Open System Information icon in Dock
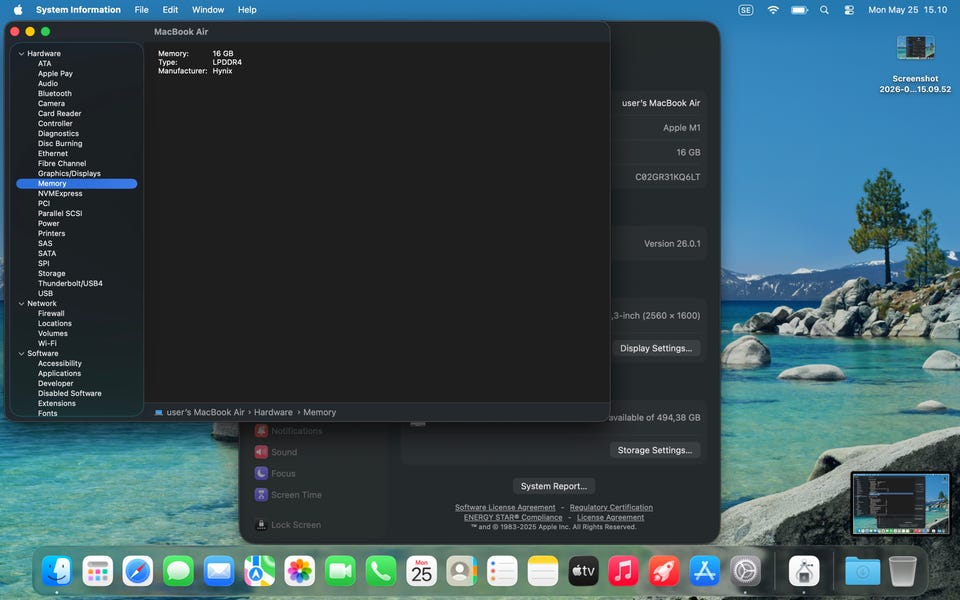This screenshot has height=600, width=960. tap(804, 571)
